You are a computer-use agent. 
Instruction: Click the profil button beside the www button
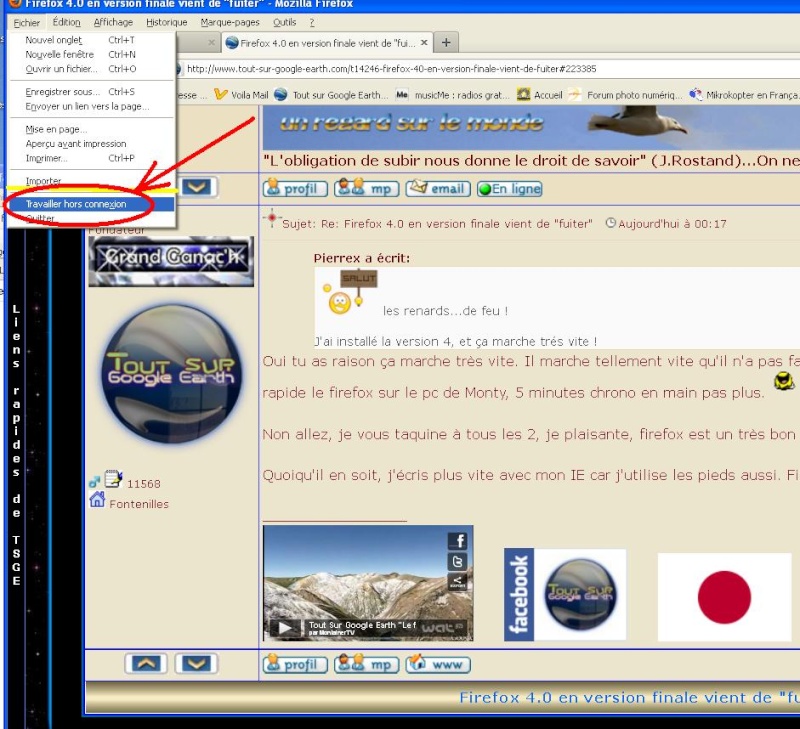point(295,664)
